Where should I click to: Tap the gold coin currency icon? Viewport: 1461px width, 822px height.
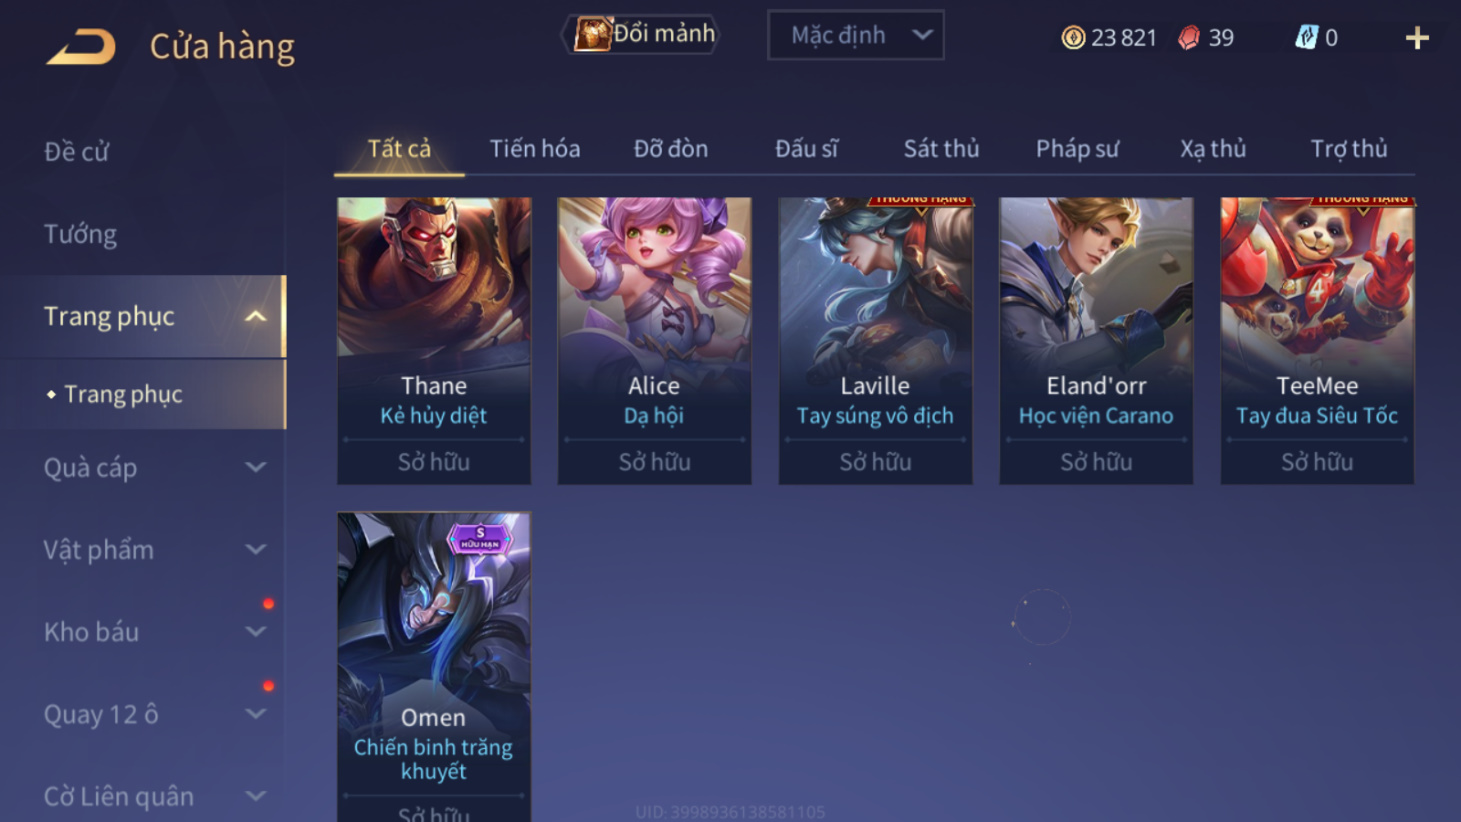[1073, 38]
